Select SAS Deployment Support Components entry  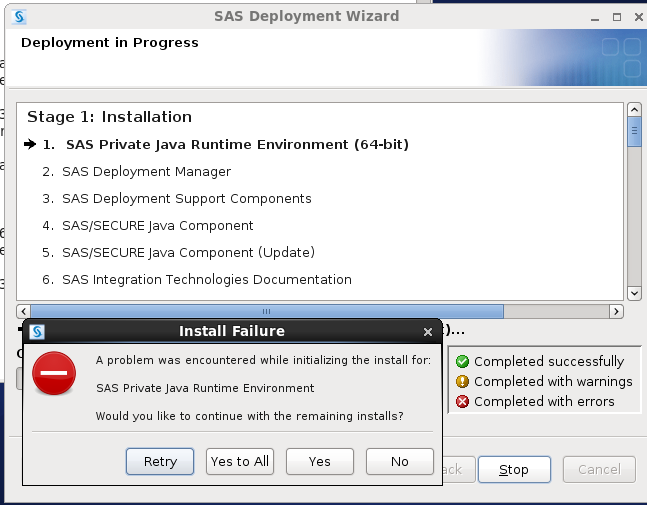click(187, 198)
